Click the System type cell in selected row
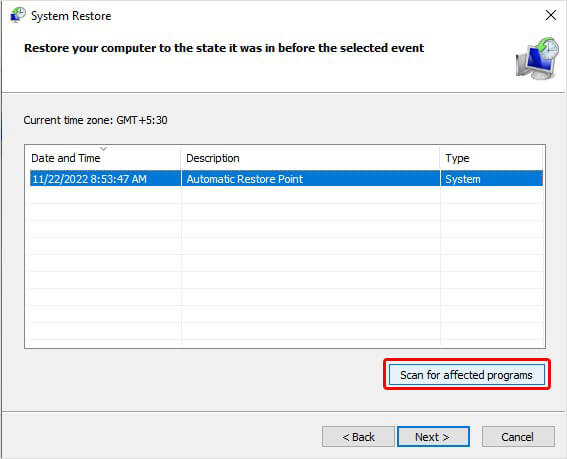The width and height of the screenshot is (567, 459). coord(462,179)
